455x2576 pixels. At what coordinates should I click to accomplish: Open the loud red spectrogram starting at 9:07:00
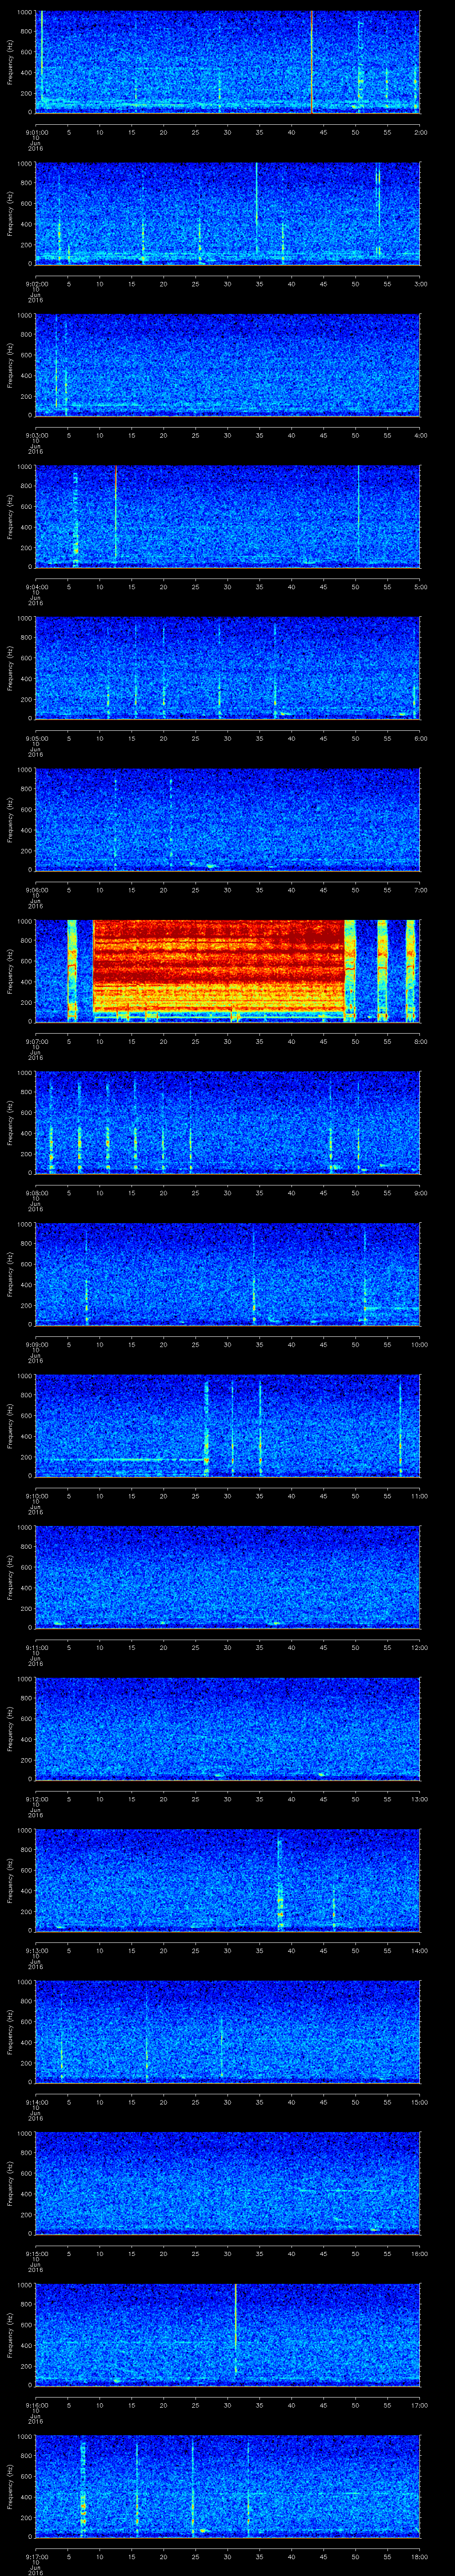(227, 971)
